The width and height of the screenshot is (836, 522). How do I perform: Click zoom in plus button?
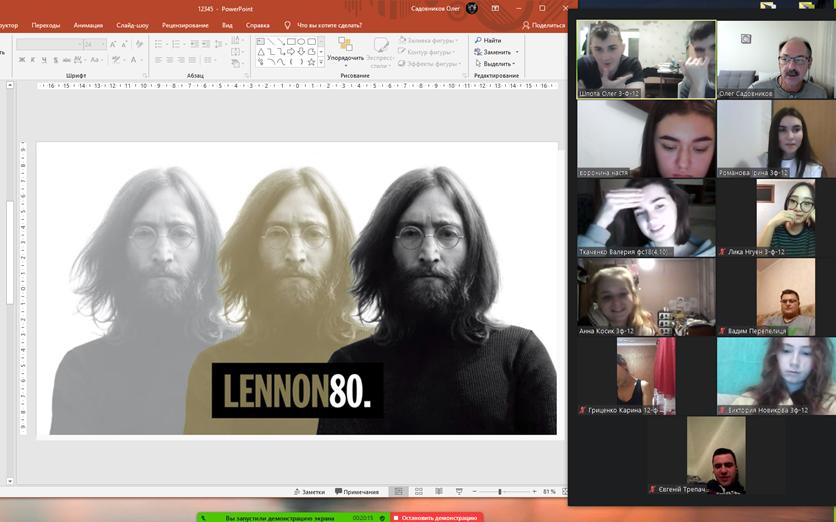click(x=534, y=492)
